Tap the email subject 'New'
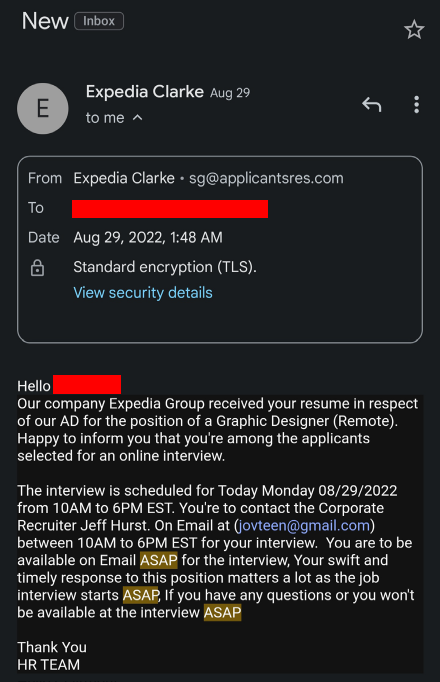Screen dimensions: 440x682 45,21
